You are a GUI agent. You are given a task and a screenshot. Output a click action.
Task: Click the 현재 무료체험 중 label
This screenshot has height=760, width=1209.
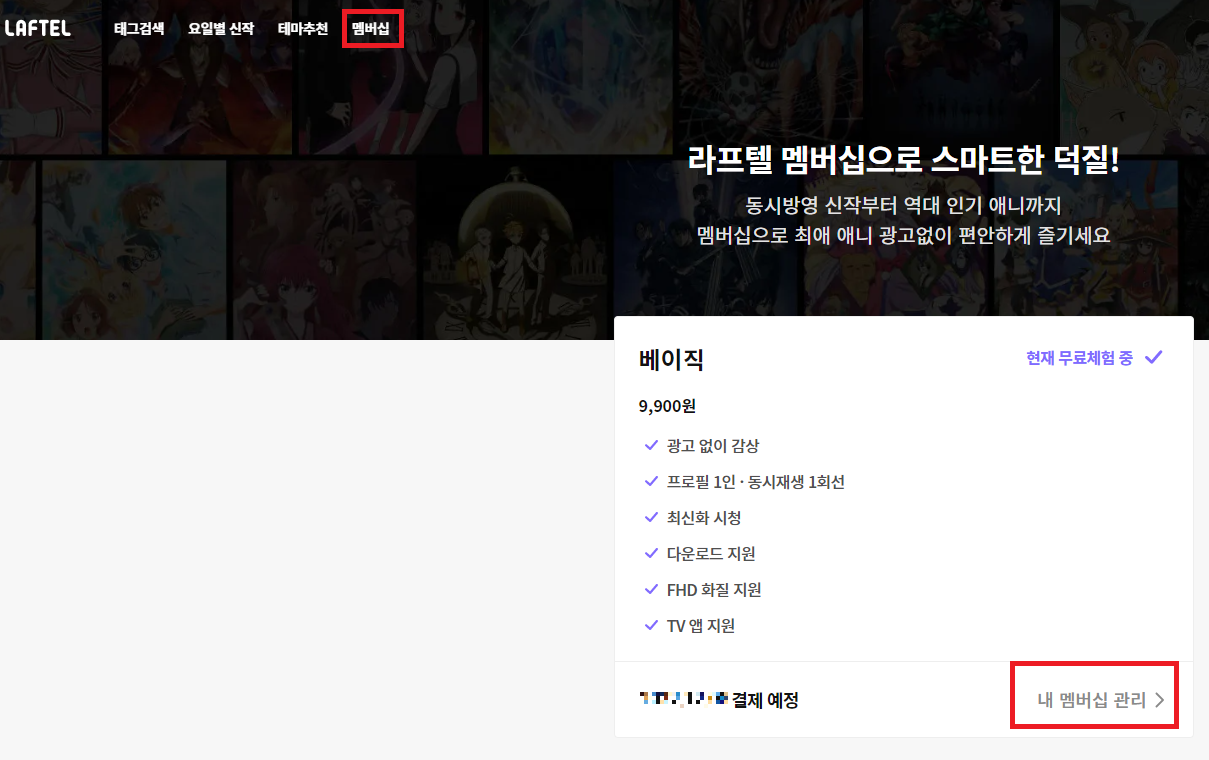[1079, 358]
